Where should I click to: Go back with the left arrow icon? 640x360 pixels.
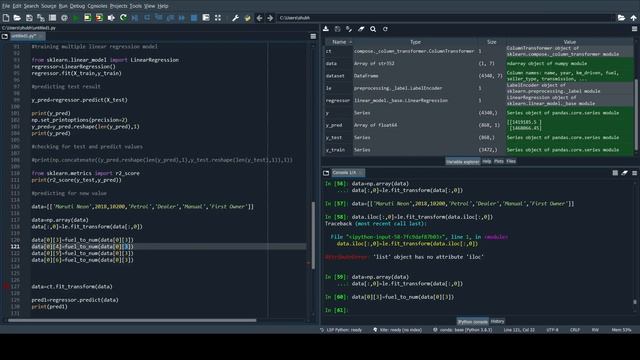(x=259, y=18)
